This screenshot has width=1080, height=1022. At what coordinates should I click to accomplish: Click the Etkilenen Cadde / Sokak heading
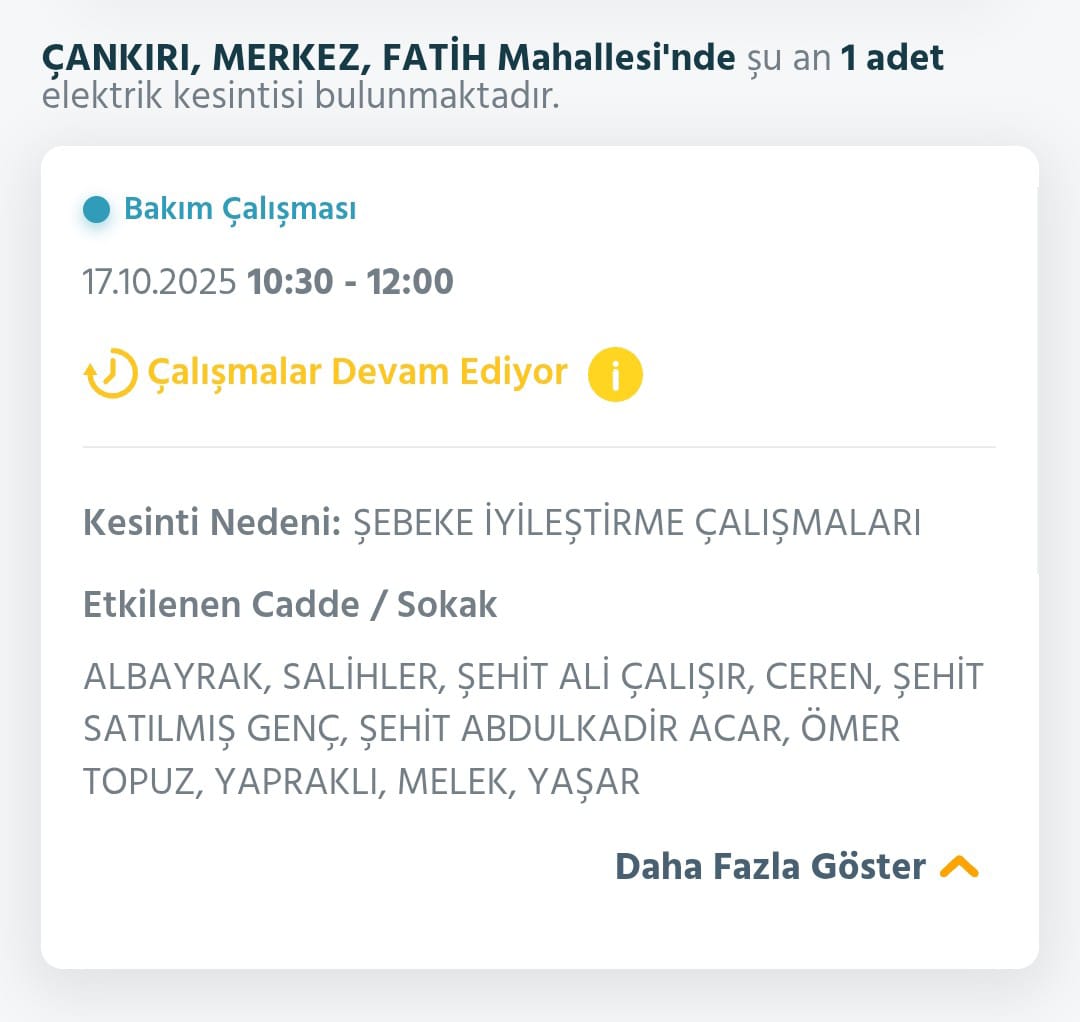point(290,605)
